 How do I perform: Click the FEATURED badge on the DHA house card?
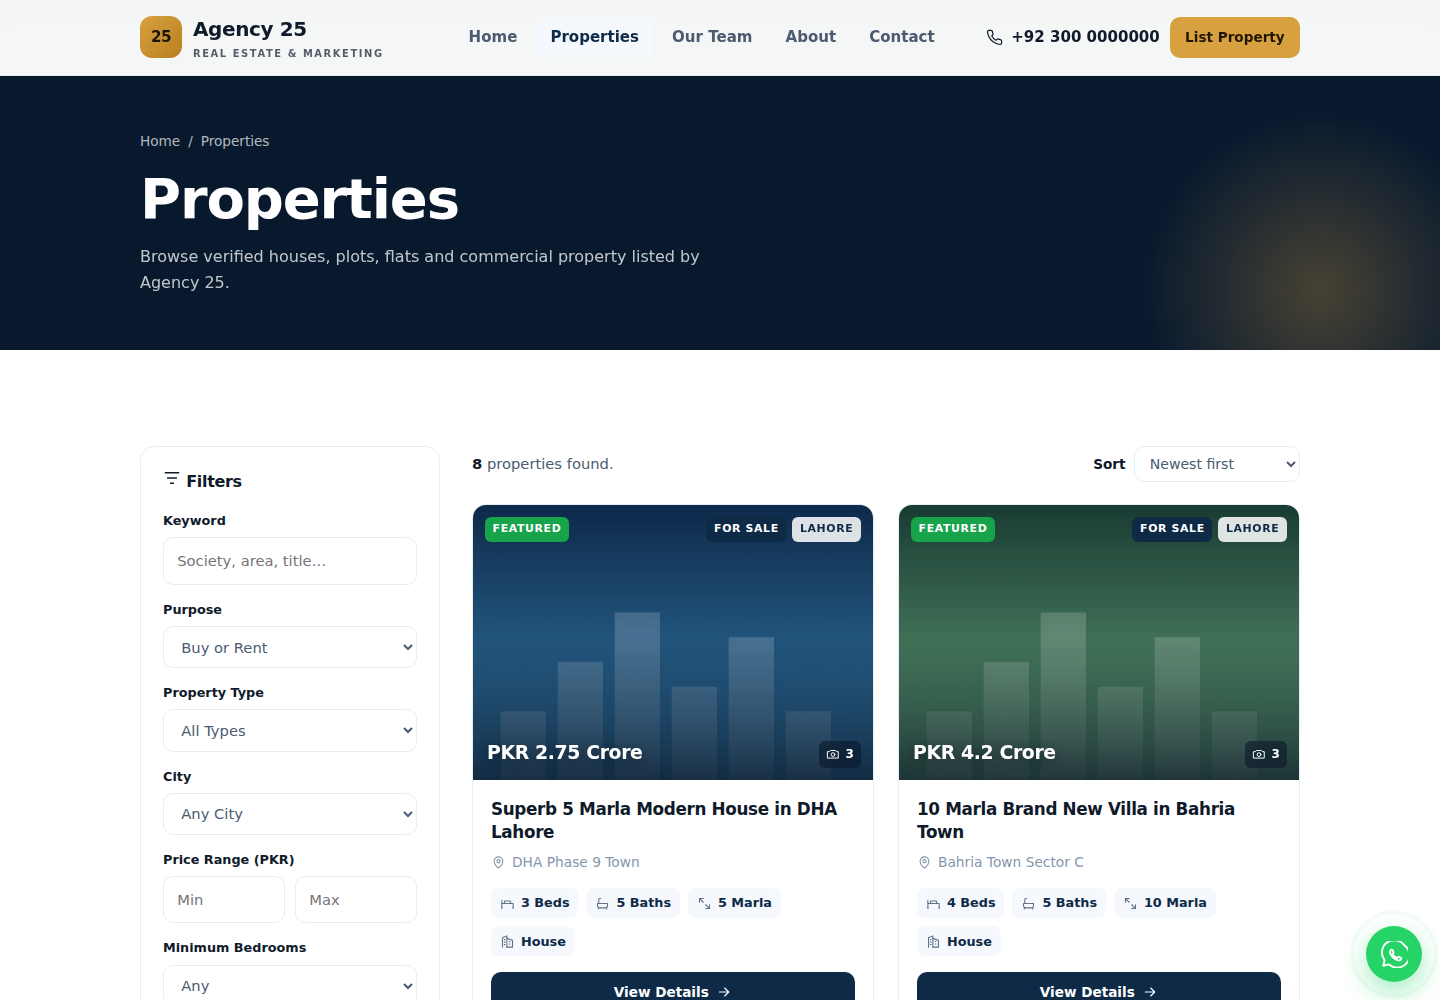click(x=527, y=529)
